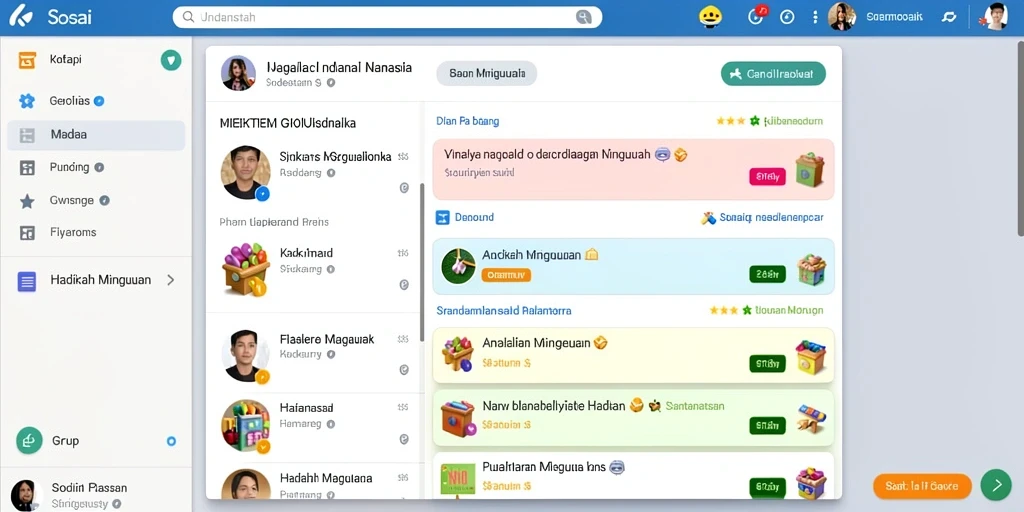Screen dimensions: 1024x512
Task: Expand Hadikah Minguuan chevron arrow
Action: (x=170, y=280)
